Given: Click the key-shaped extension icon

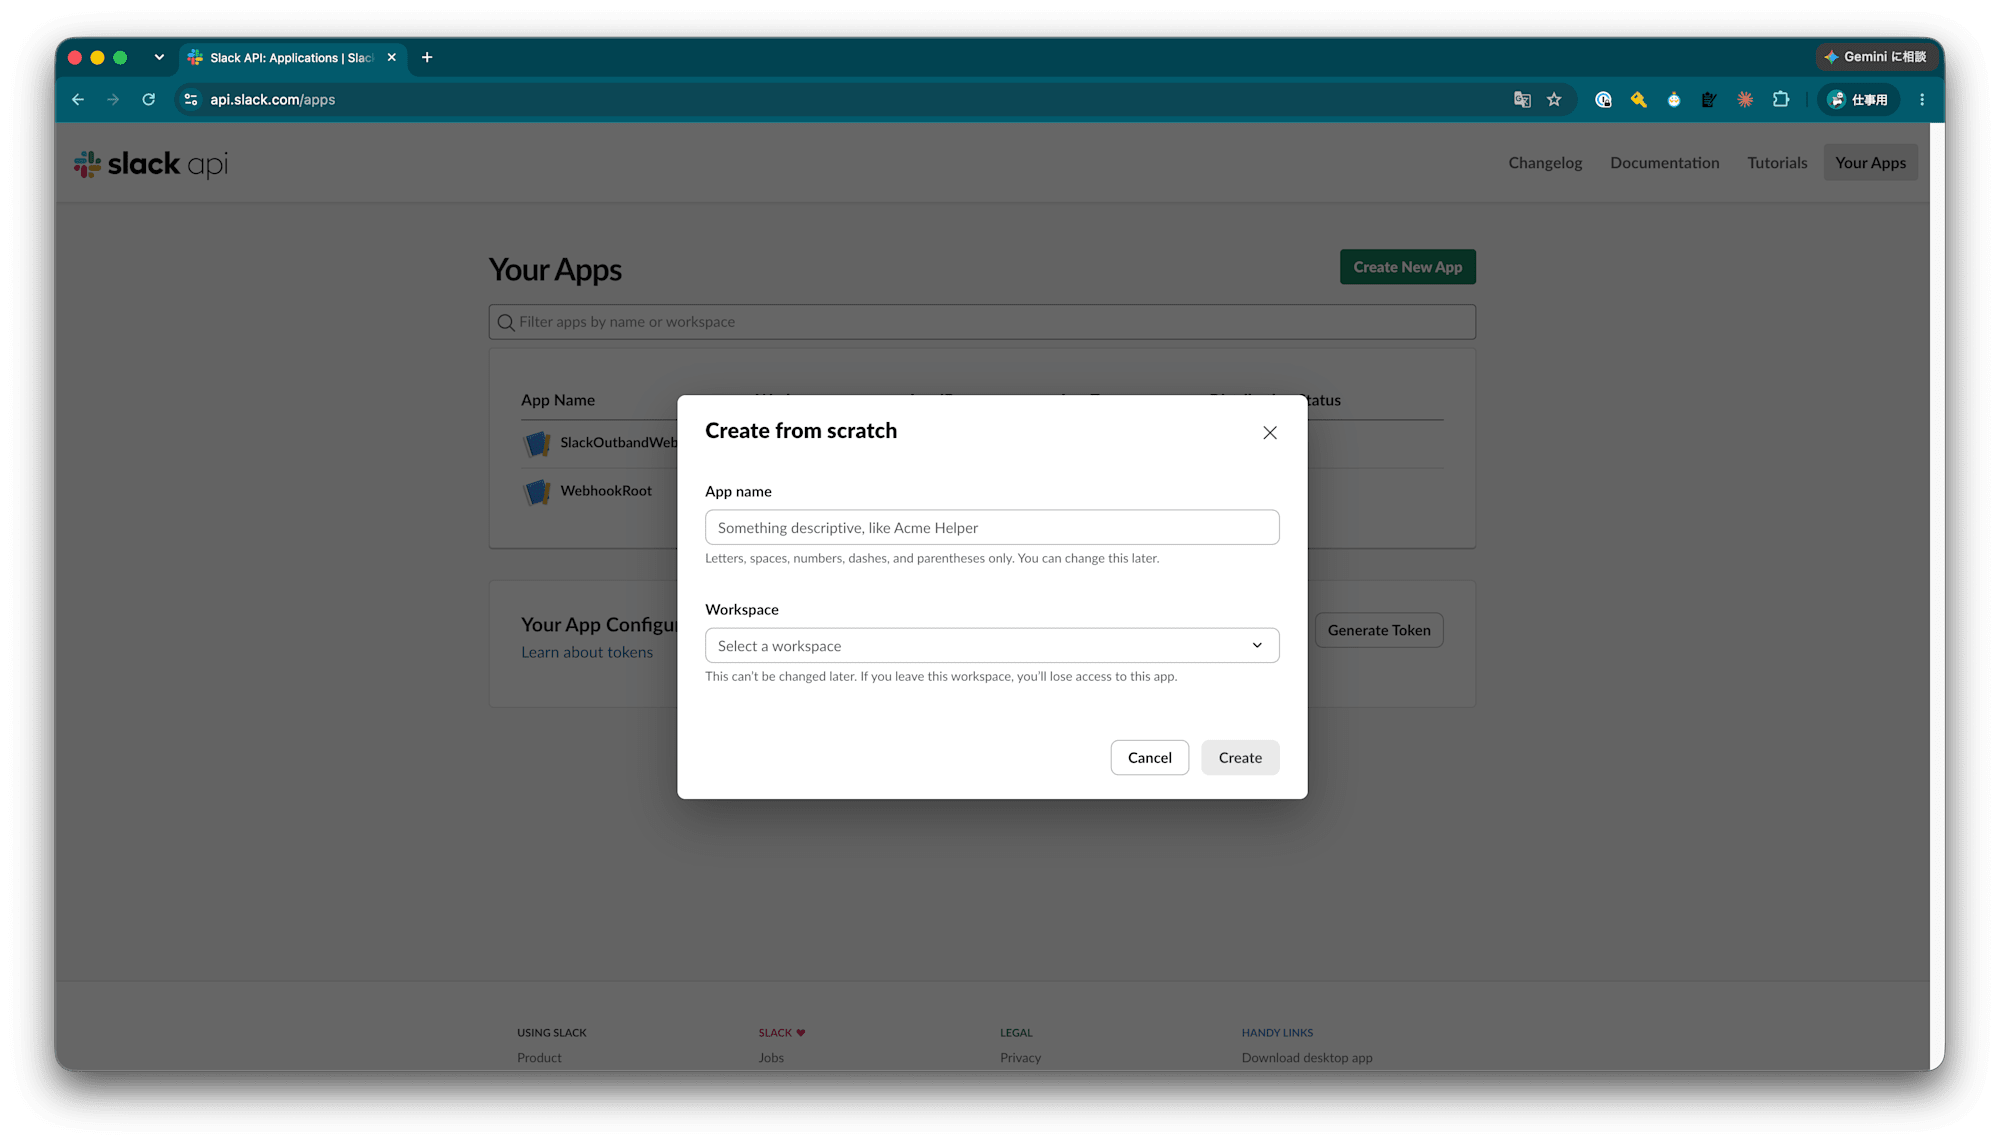Looking at the screenshot, I should point(1638,100).
